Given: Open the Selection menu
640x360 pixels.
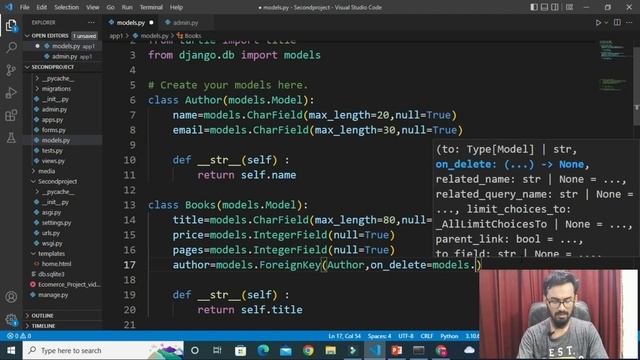Looking at the screenshot, I should pos(67,7).
